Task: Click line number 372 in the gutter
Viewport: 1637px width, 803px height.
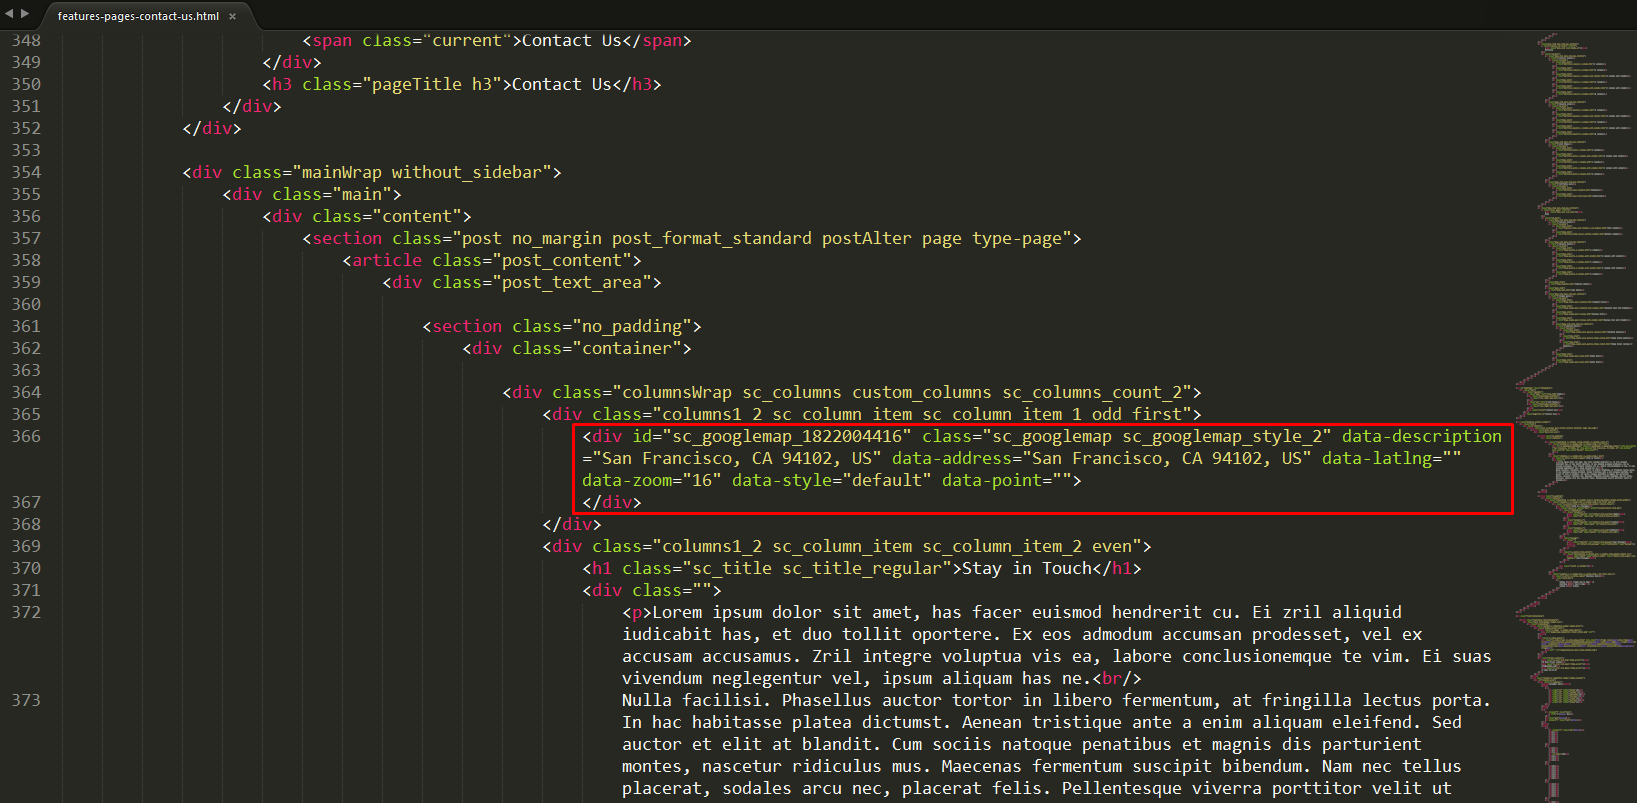Action: coord(26,612)
